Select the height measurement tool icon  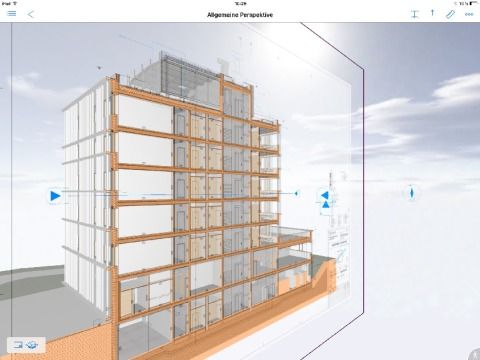414,14
